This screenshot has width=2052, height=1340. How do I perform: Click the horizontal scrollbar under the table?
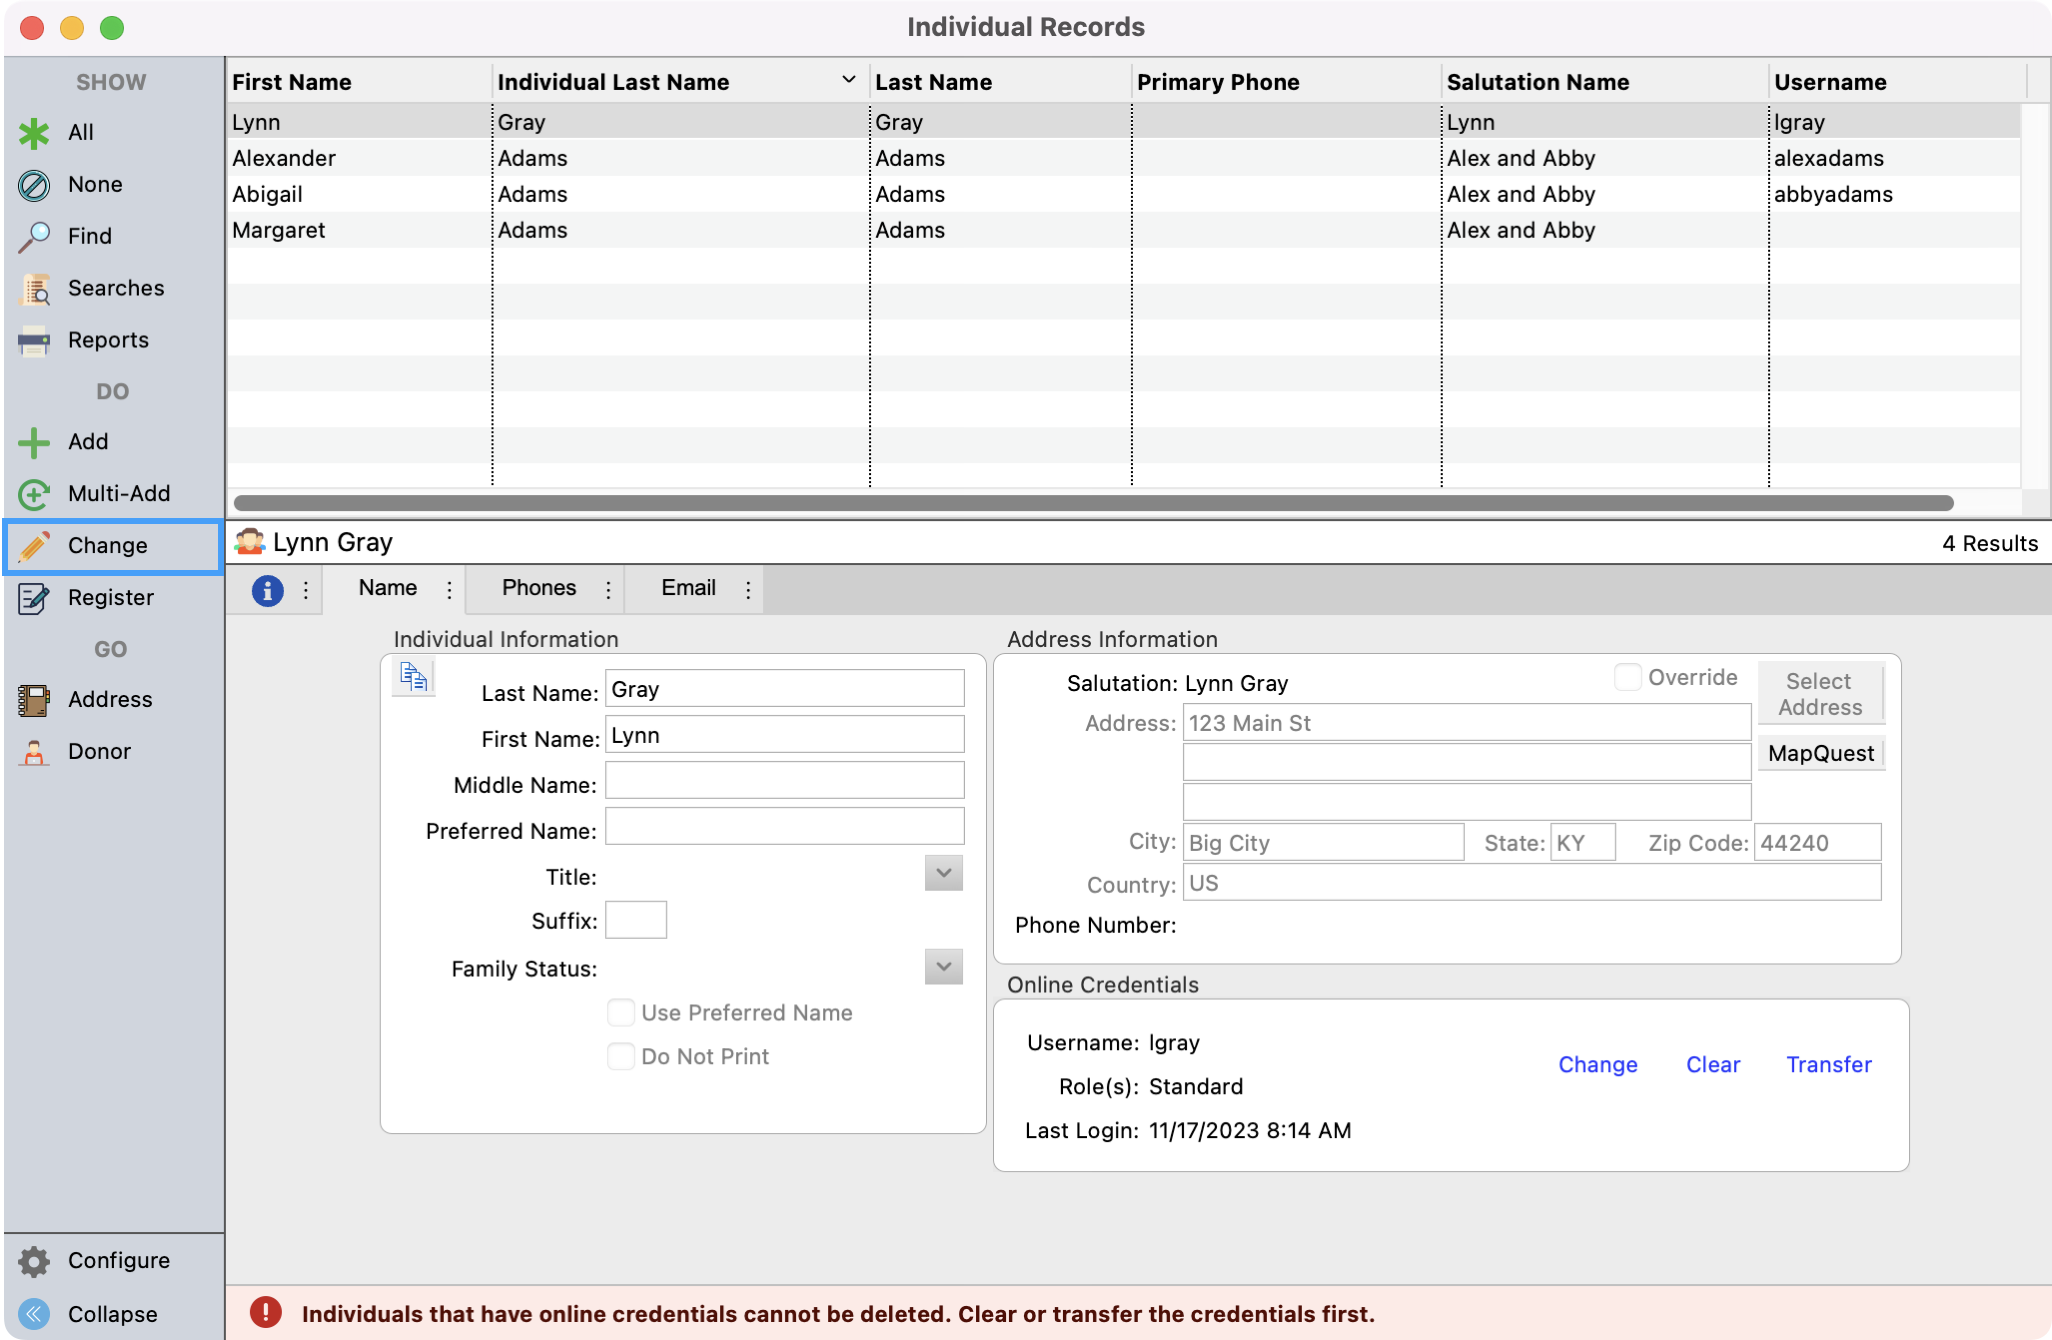pyautogui.click(x=1092, y=503)
